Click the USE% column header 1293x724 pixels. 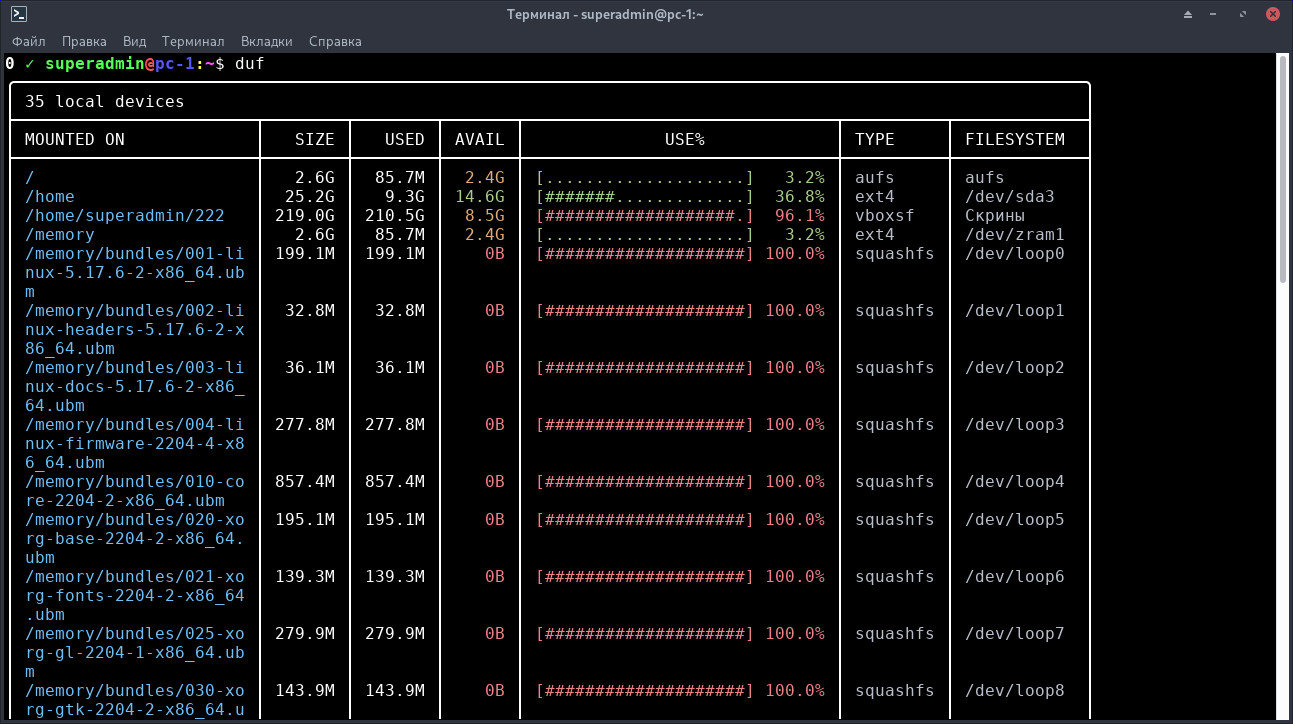(685, 139)
